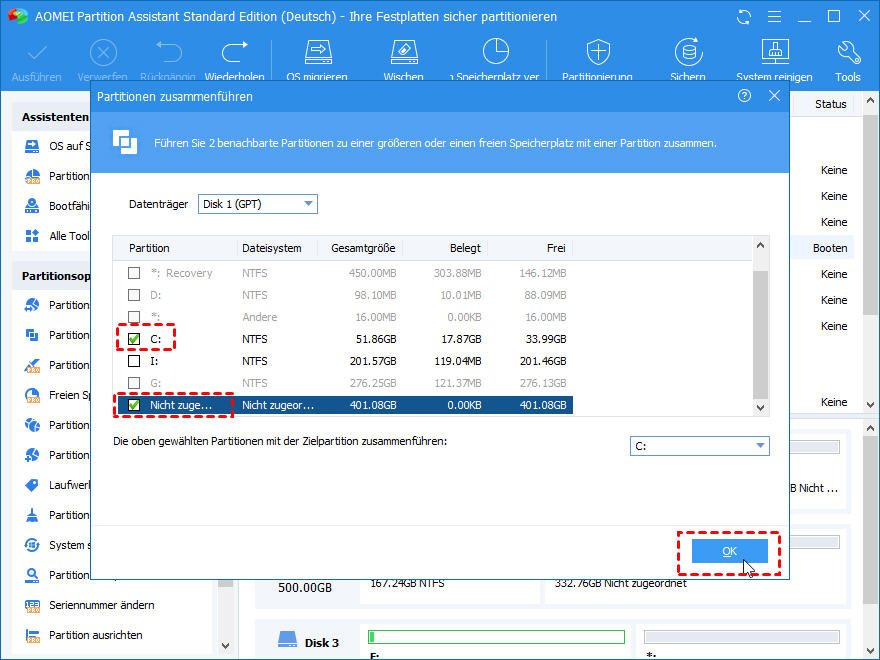Image resolution: width=880 pixels, height=660 pixels.
Task: Uncheck the Nicht zugeordnet partition checkbox
Action: [x=134, y=405]
